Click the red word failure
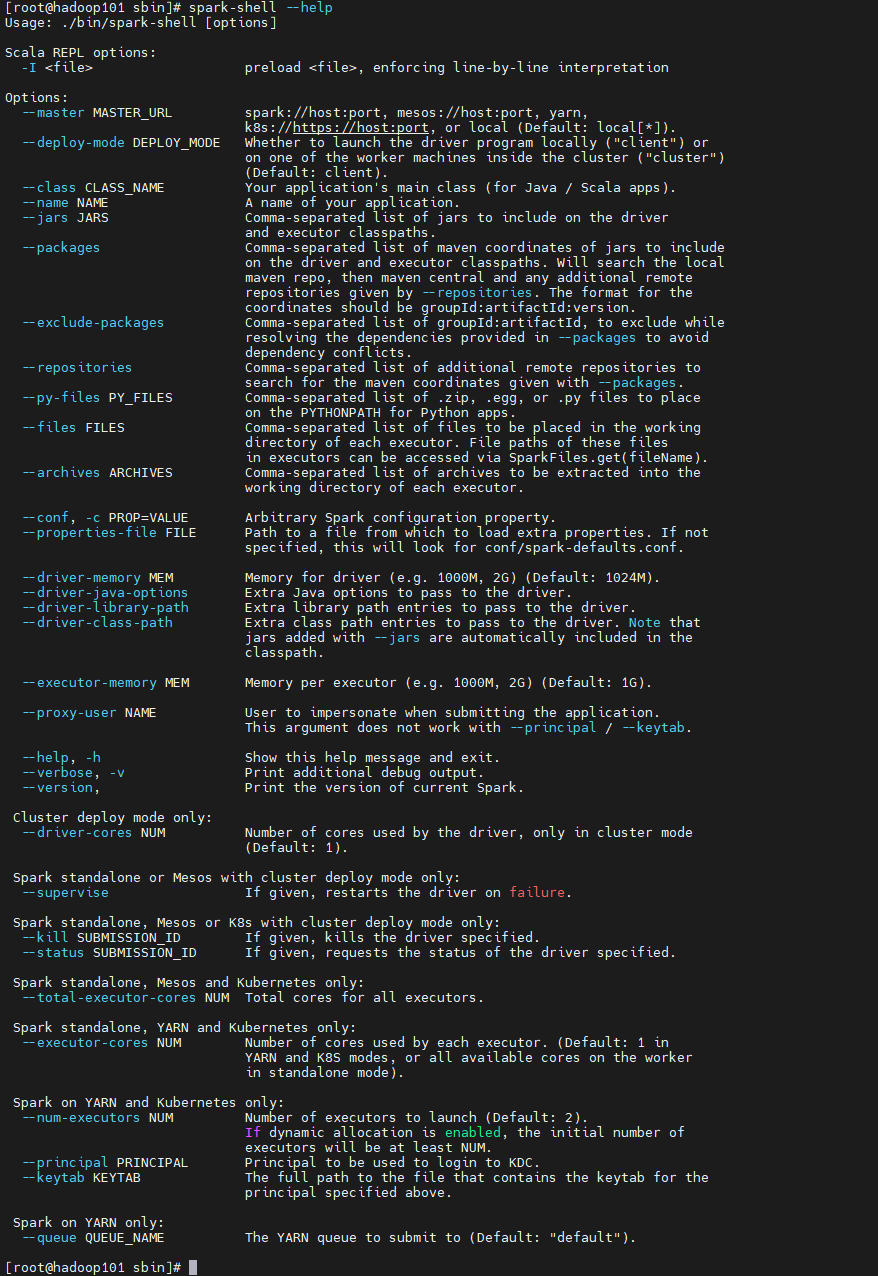 click(x=537, y=892)
